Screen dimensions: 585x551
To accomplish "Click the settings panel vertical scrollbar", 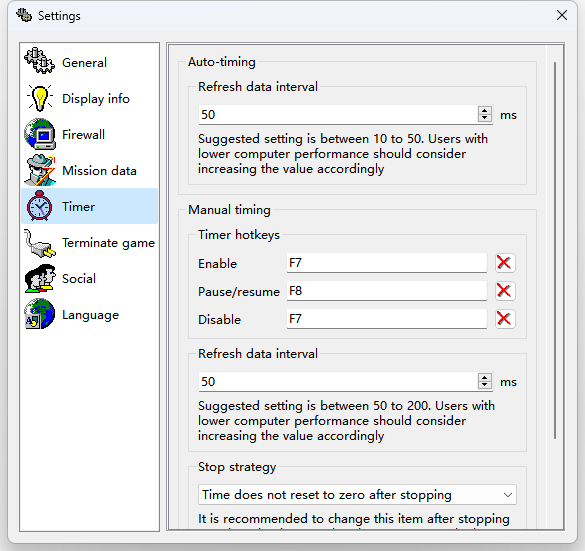I will click(555, 250).
